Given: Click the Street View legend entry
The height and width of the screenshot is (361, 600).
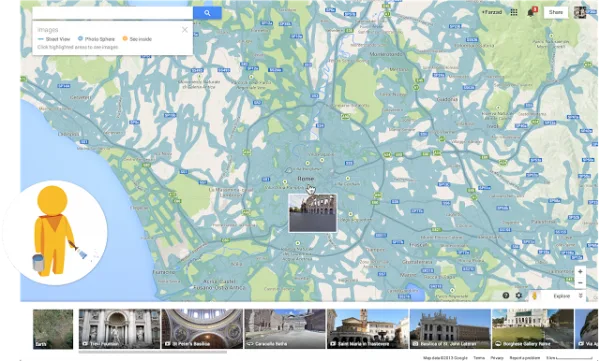Looking at the screenshot, I should coord(54,39).
